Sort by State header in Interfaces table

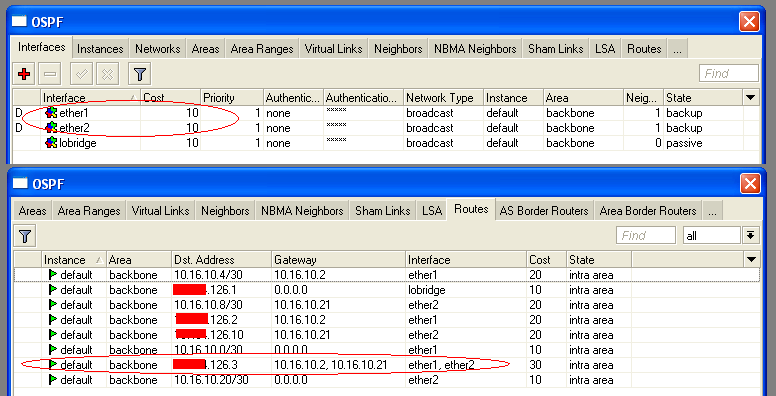click(x=703, y=98)
